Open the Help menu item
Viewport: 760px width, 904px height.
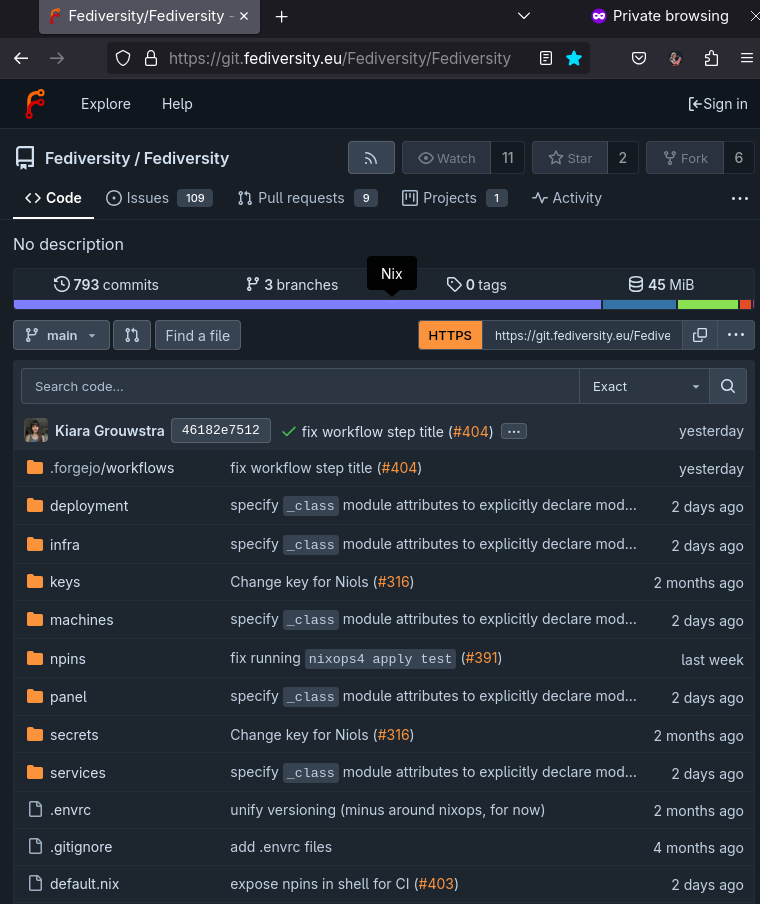click(x=177, y=104)
